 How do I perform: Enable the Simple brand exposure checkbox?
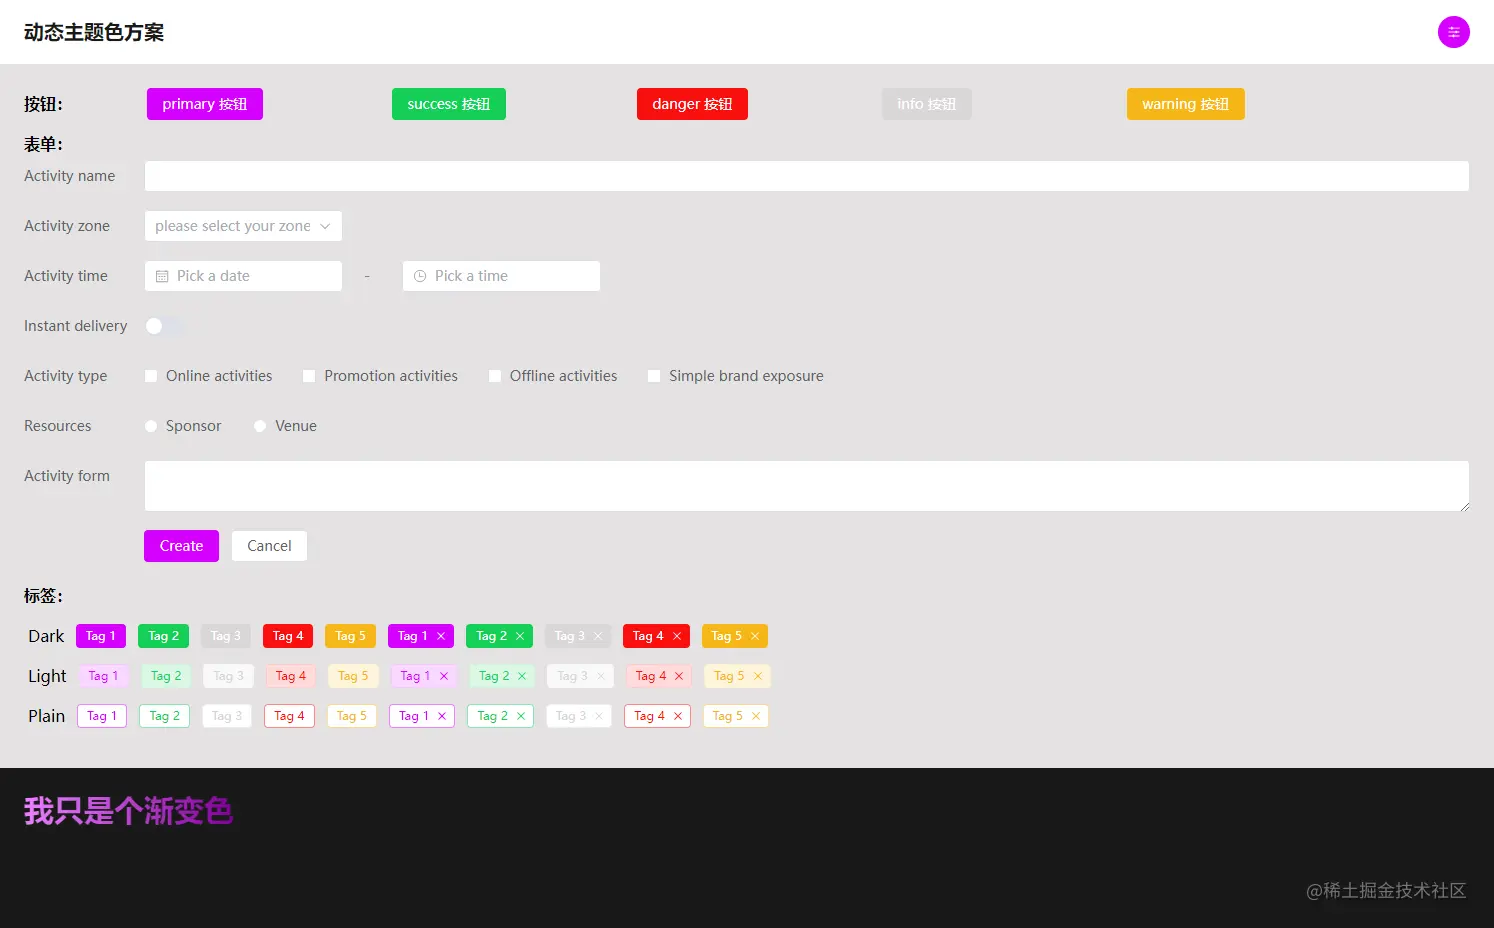tap(654, 376)
